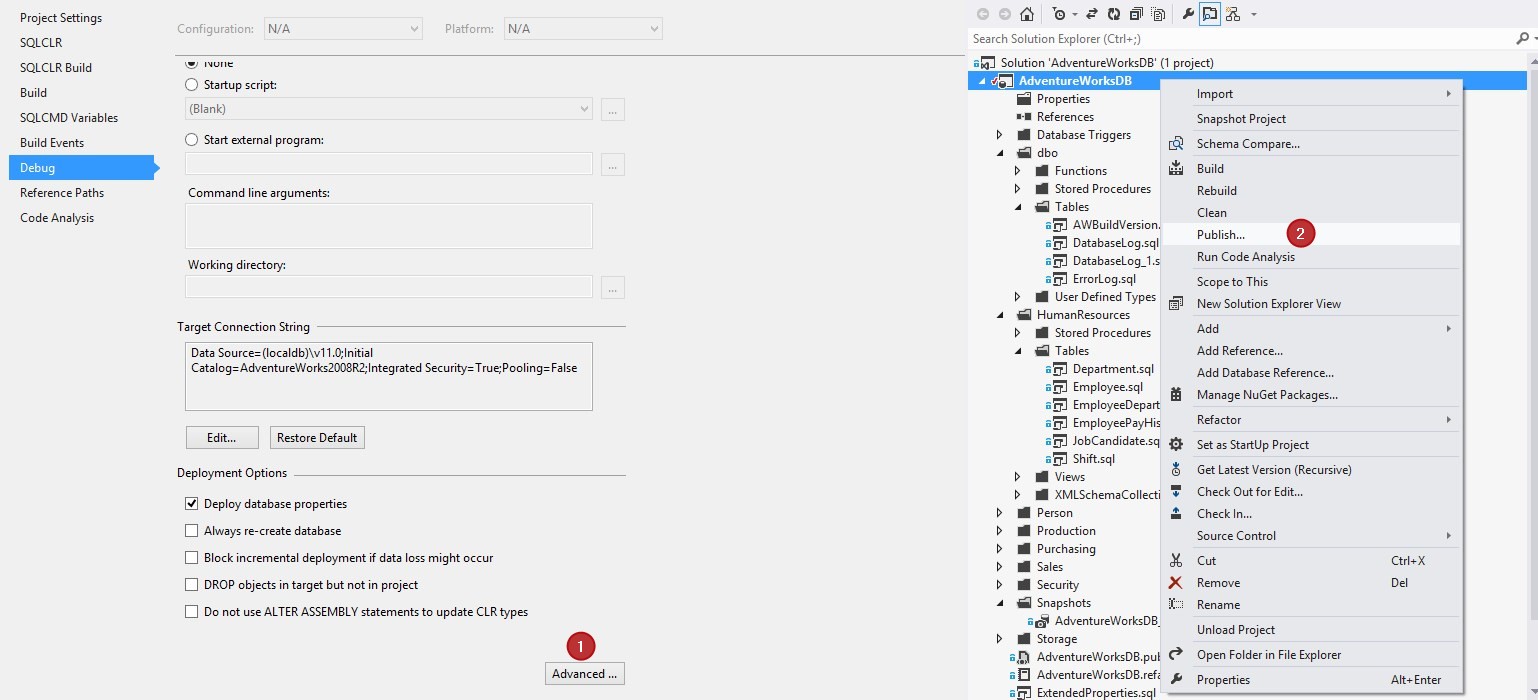Click browse button next to Working directory
1538x700 pixels.
click(613, 288)
